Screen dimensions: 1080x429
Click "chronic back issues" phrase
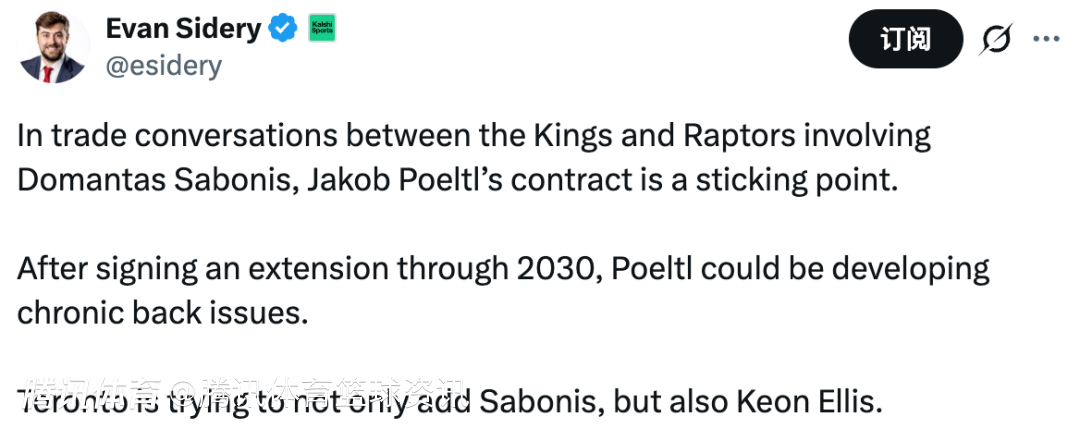(x=160, y=312)
